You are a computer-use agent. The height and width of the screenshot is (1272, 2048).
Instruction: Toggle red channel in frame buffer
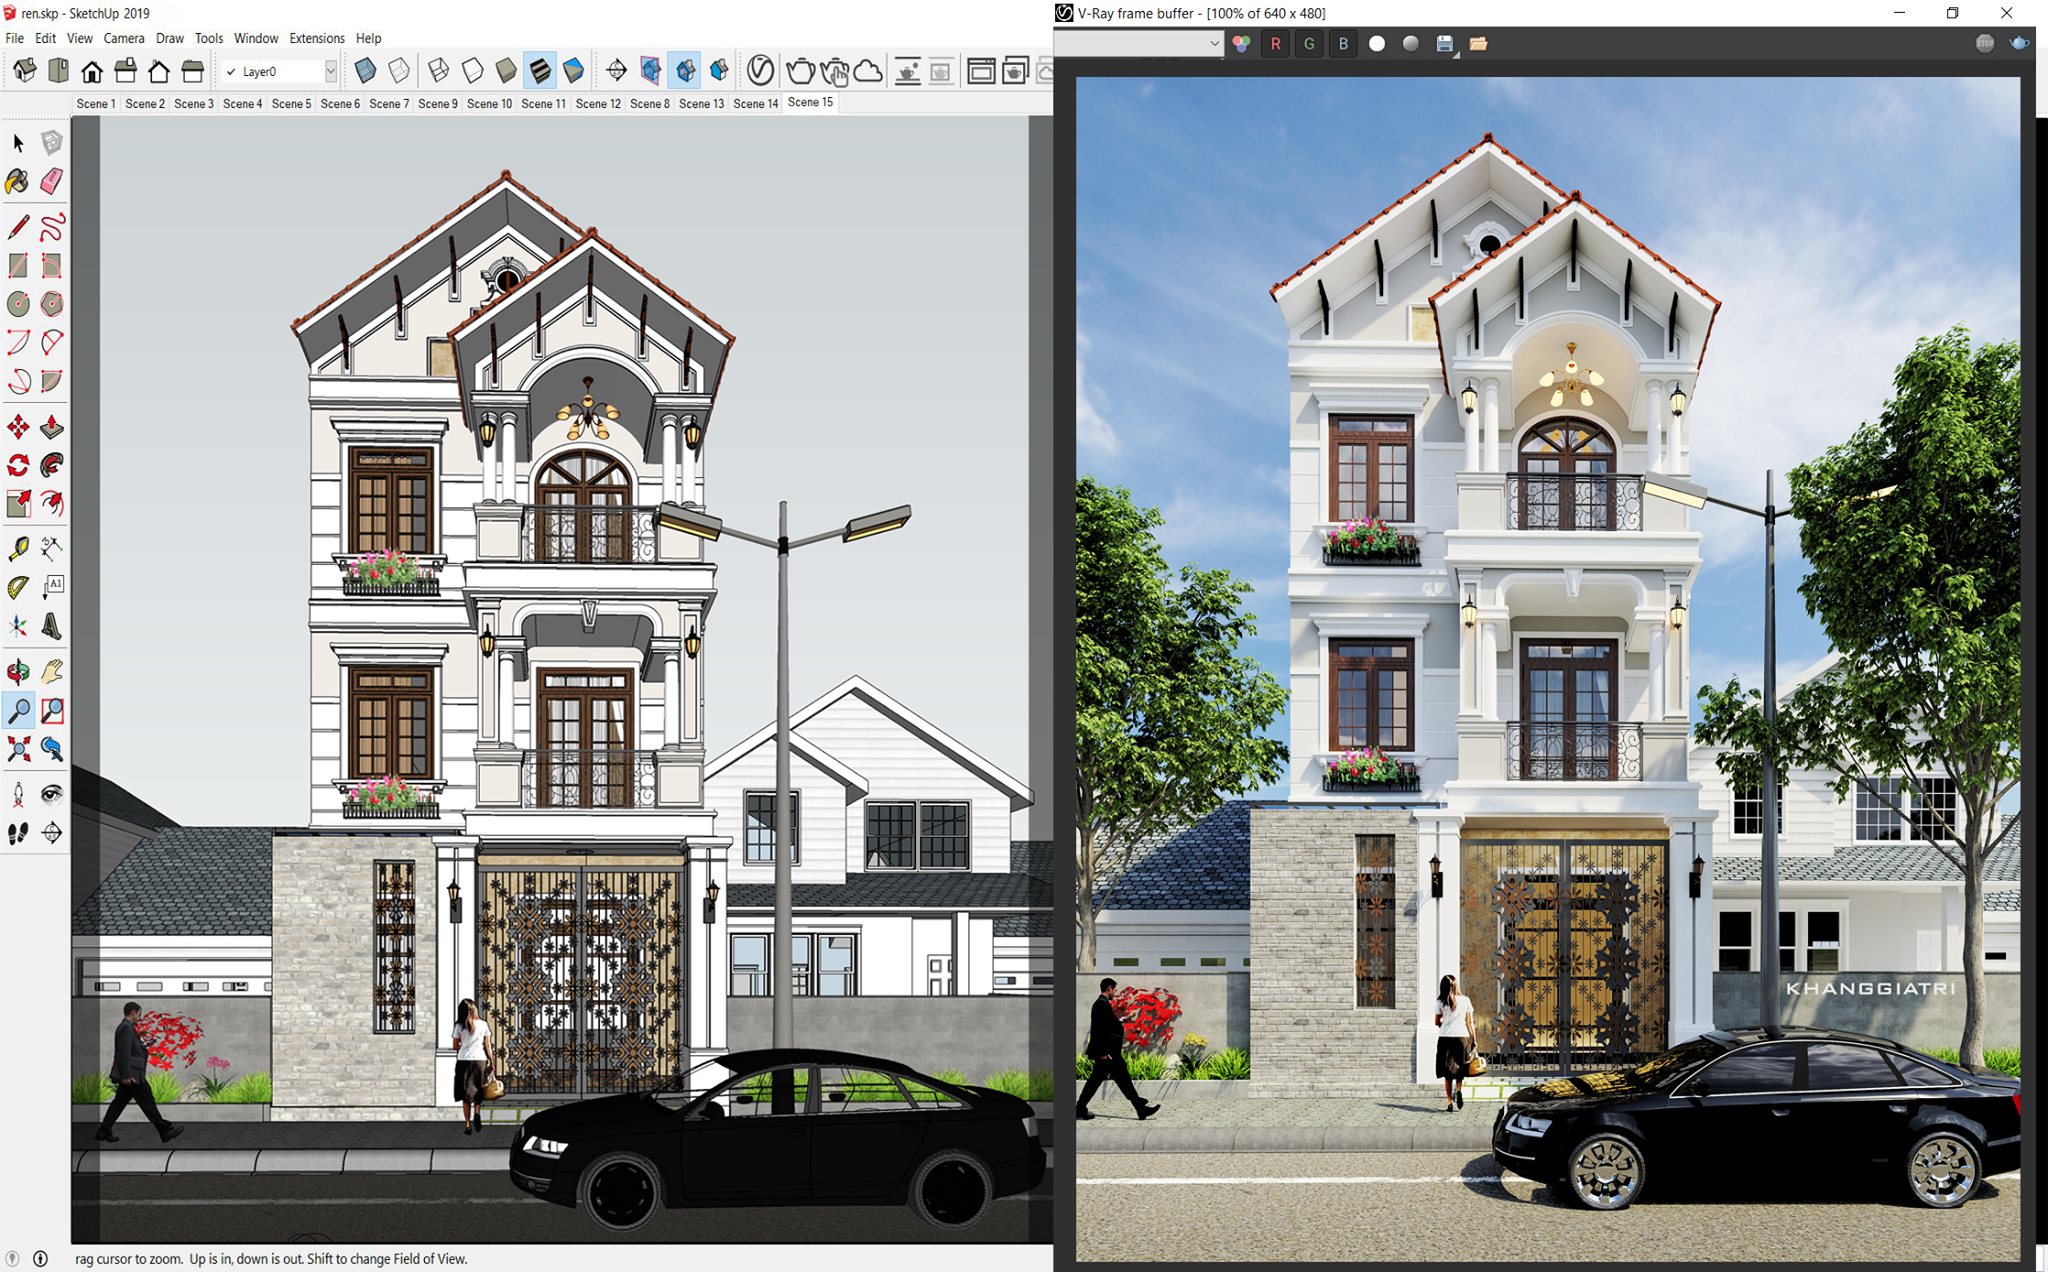[1275, 44]
